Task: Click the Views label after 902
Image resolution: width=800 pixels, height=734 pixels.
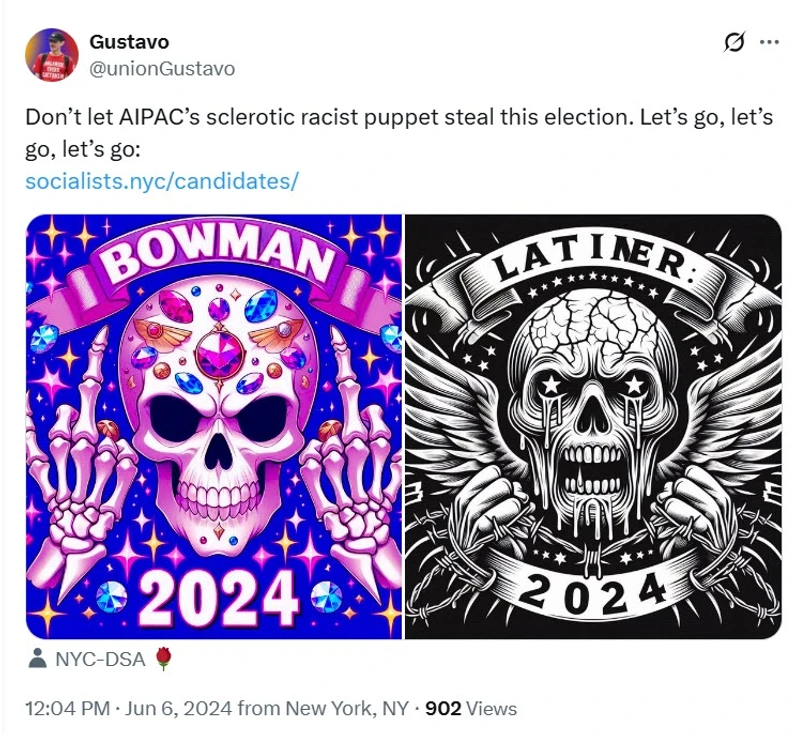Action: pos(491,709)
